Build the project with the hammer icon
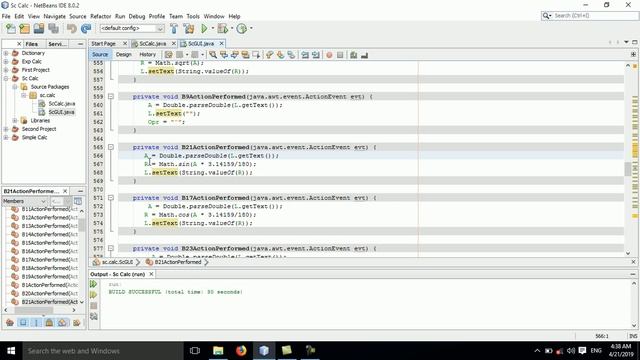The height and width of the screenshot is (360, 640). click(174, 29)
